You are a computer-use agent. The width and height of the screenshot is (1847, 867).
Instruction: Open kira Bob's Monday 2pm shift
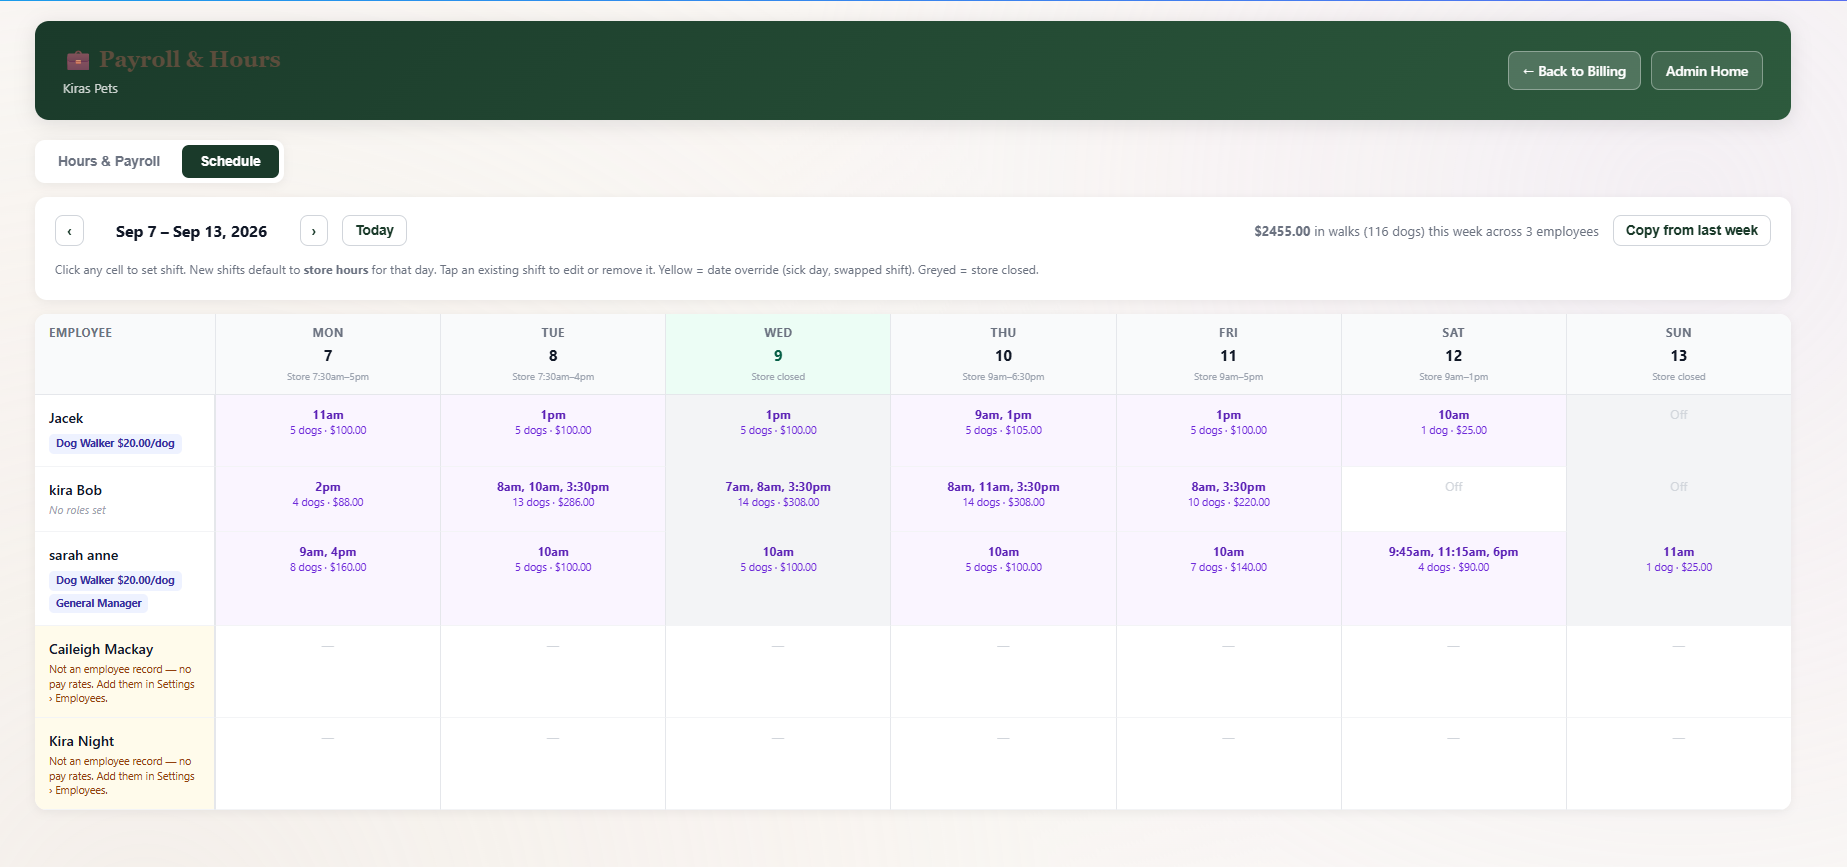click(x=328, y=499)
